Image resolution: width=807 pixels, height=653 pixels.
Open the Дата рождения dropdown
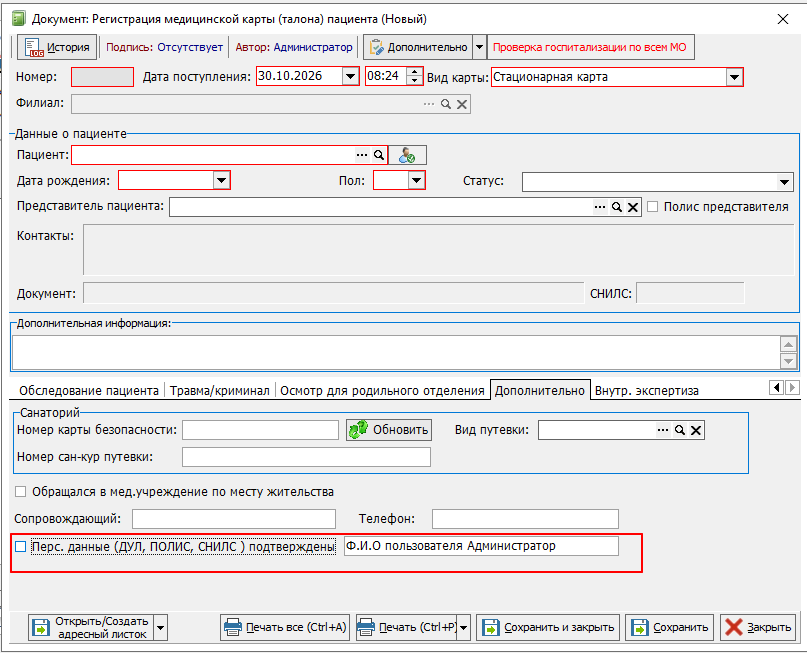pyautogui.click(x=221, y=181)
